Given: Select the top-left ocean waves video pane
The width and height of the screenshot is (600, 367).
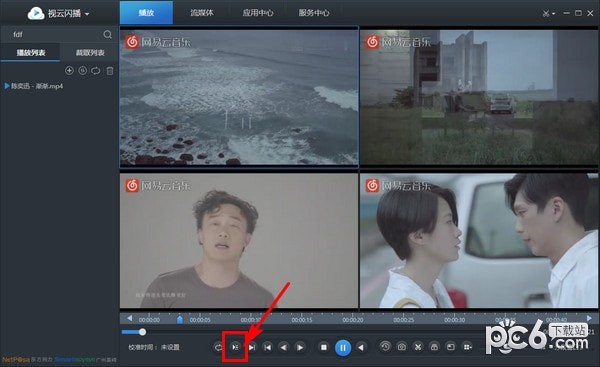Looking at the screenshot, I should 239,97.
